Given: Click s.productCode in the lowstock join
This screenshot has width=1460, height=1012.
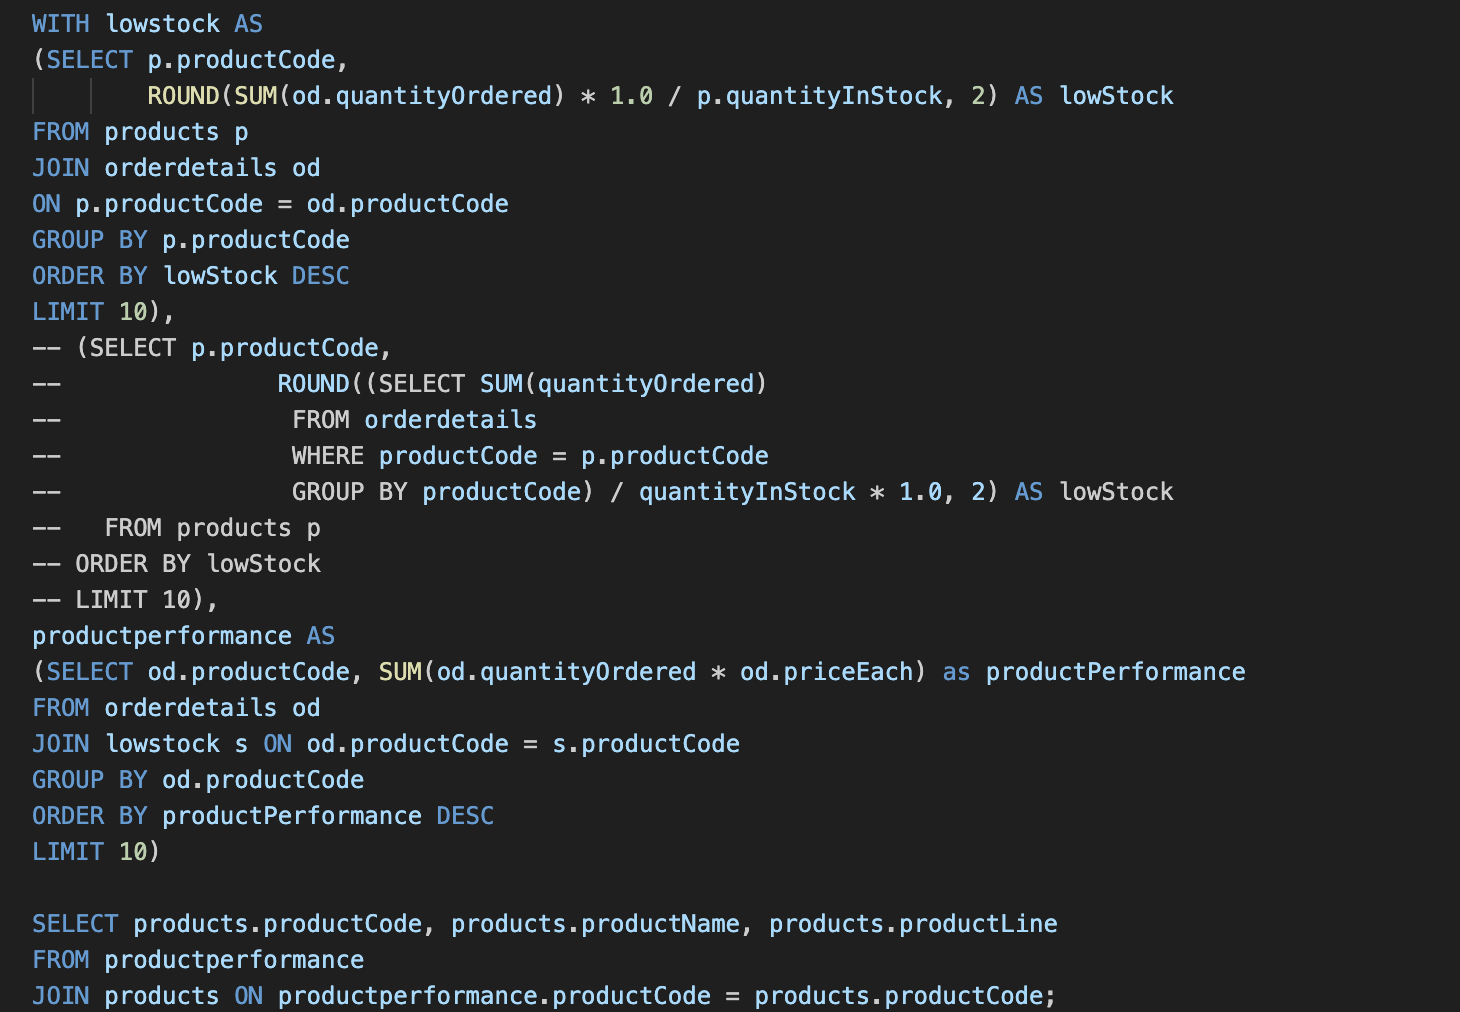Looking at the screenshot, I should point(646,744).
